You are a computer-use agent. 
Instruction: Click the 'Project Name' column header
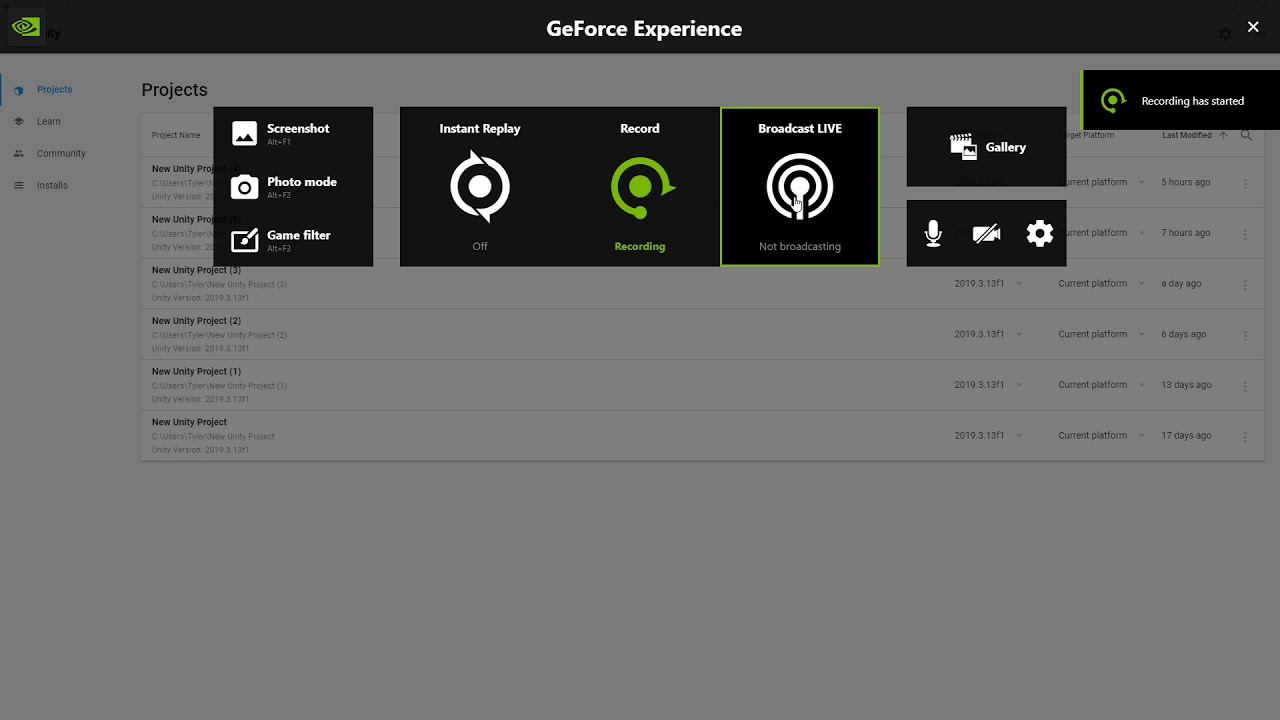[x=176, y=136]
